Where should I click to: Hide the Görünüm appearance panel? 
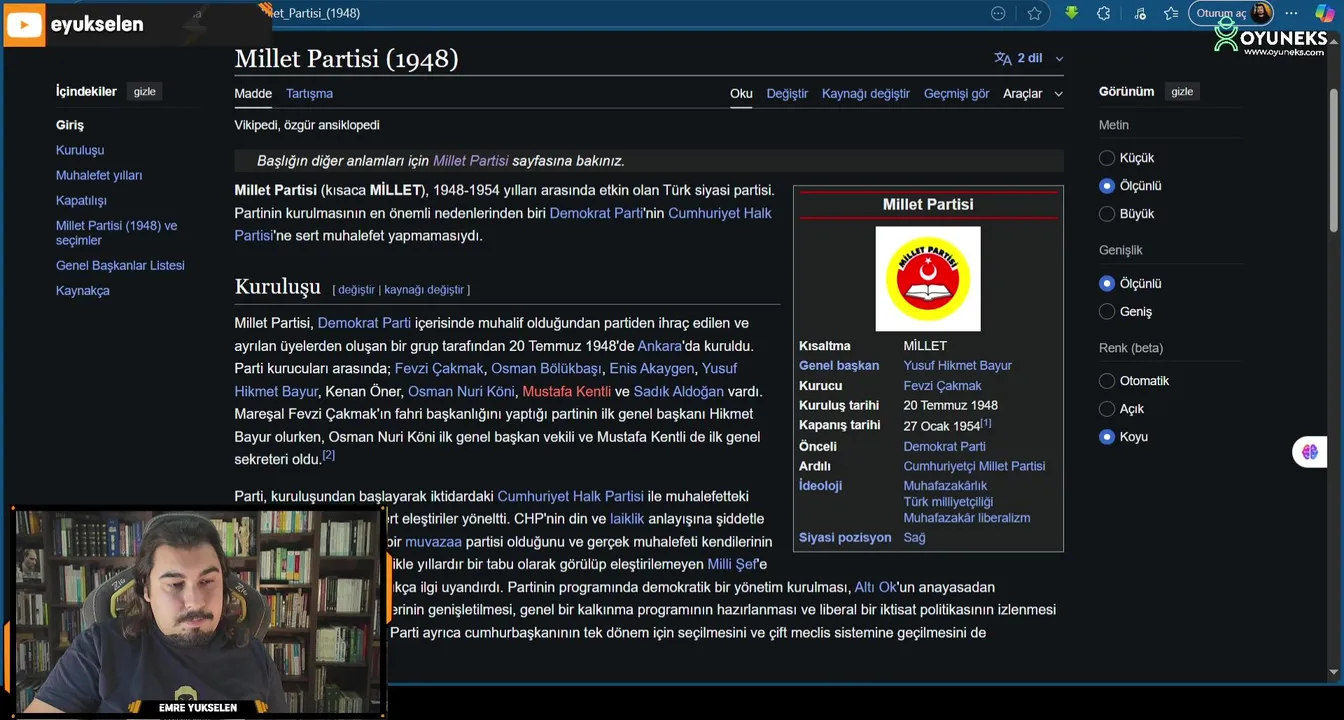point(1182,92)
